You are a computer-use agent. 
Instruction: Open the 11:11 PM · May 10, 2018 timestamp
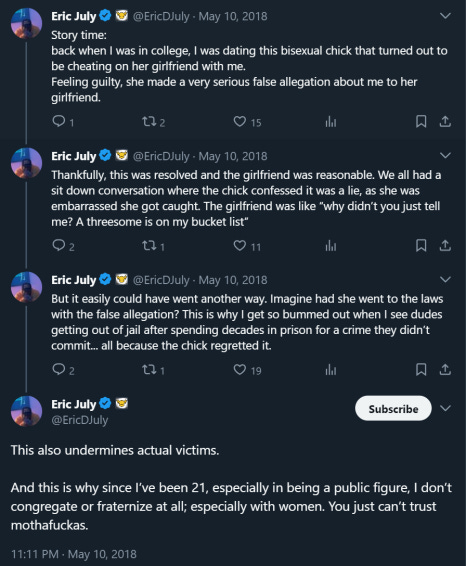point(74,554)
